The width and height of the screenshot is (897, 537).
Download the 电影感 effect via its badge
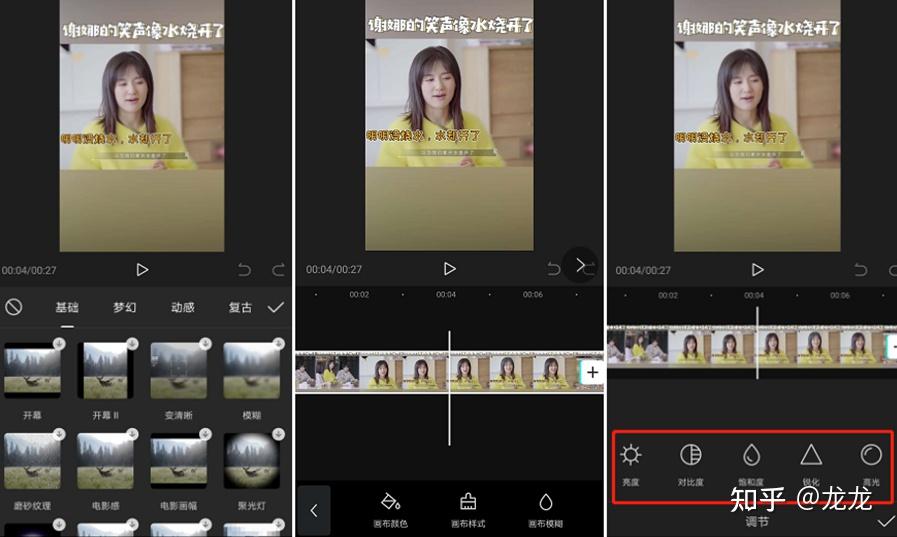[132, 434]
